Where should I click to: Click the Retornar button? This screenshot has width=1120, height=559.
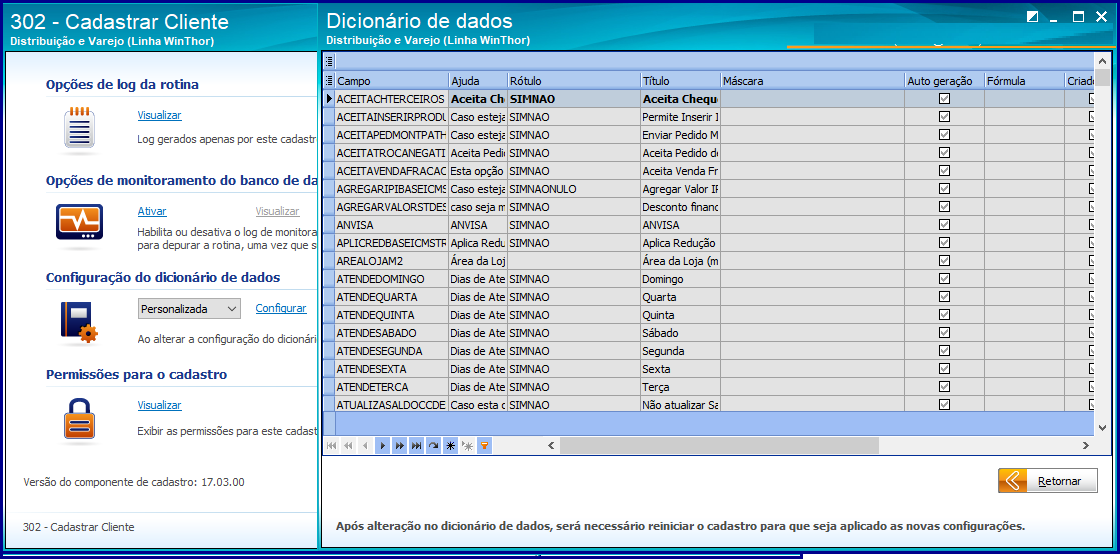point(1047,480)
